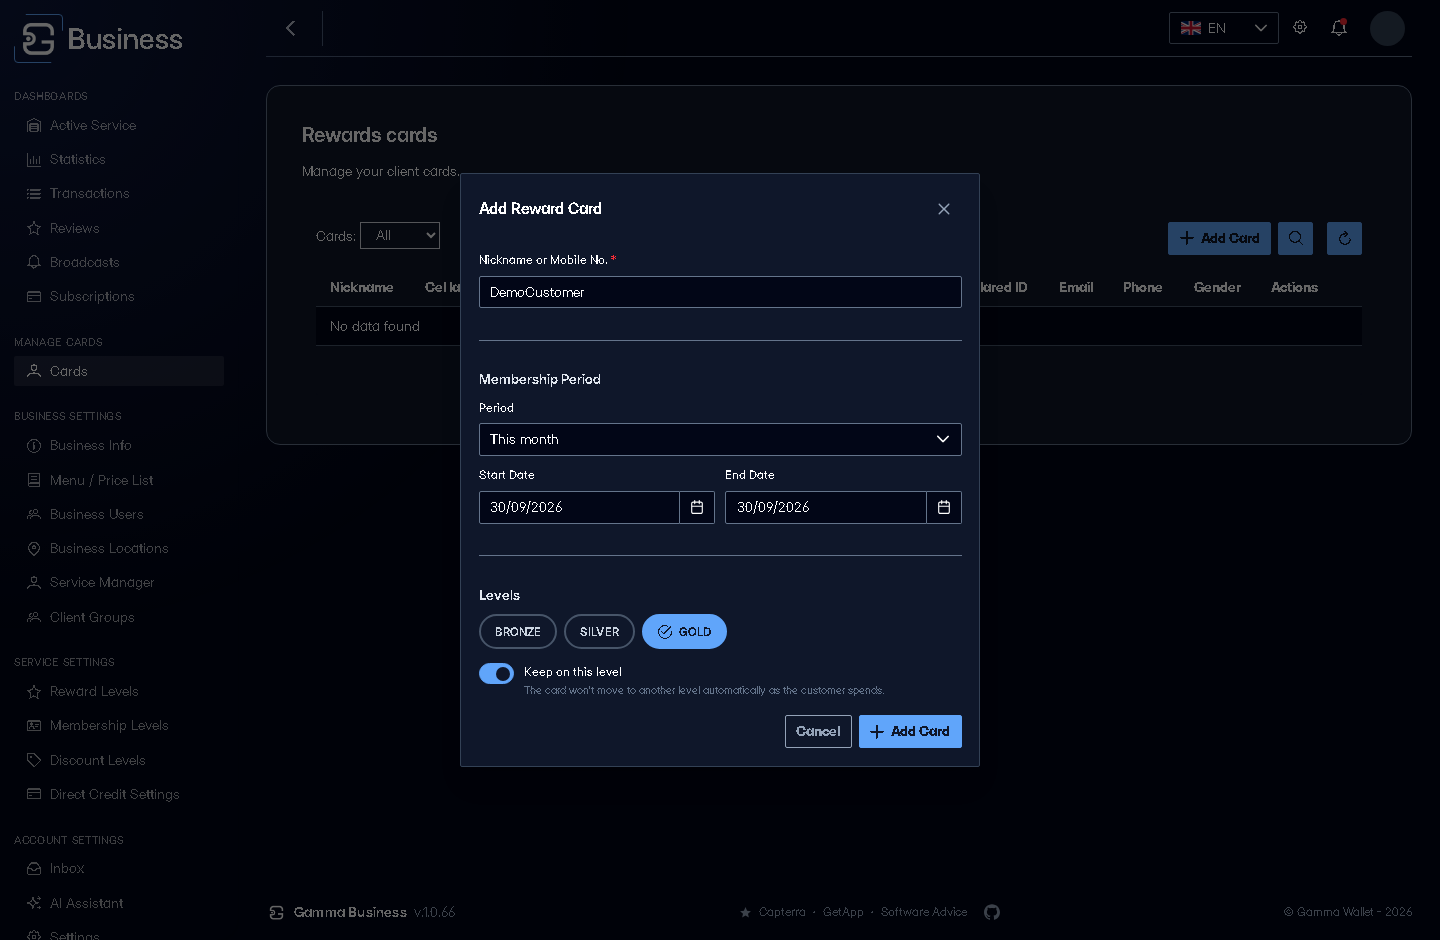
Task: Open the GitHub icon in footer
Action: click(992, 912)
